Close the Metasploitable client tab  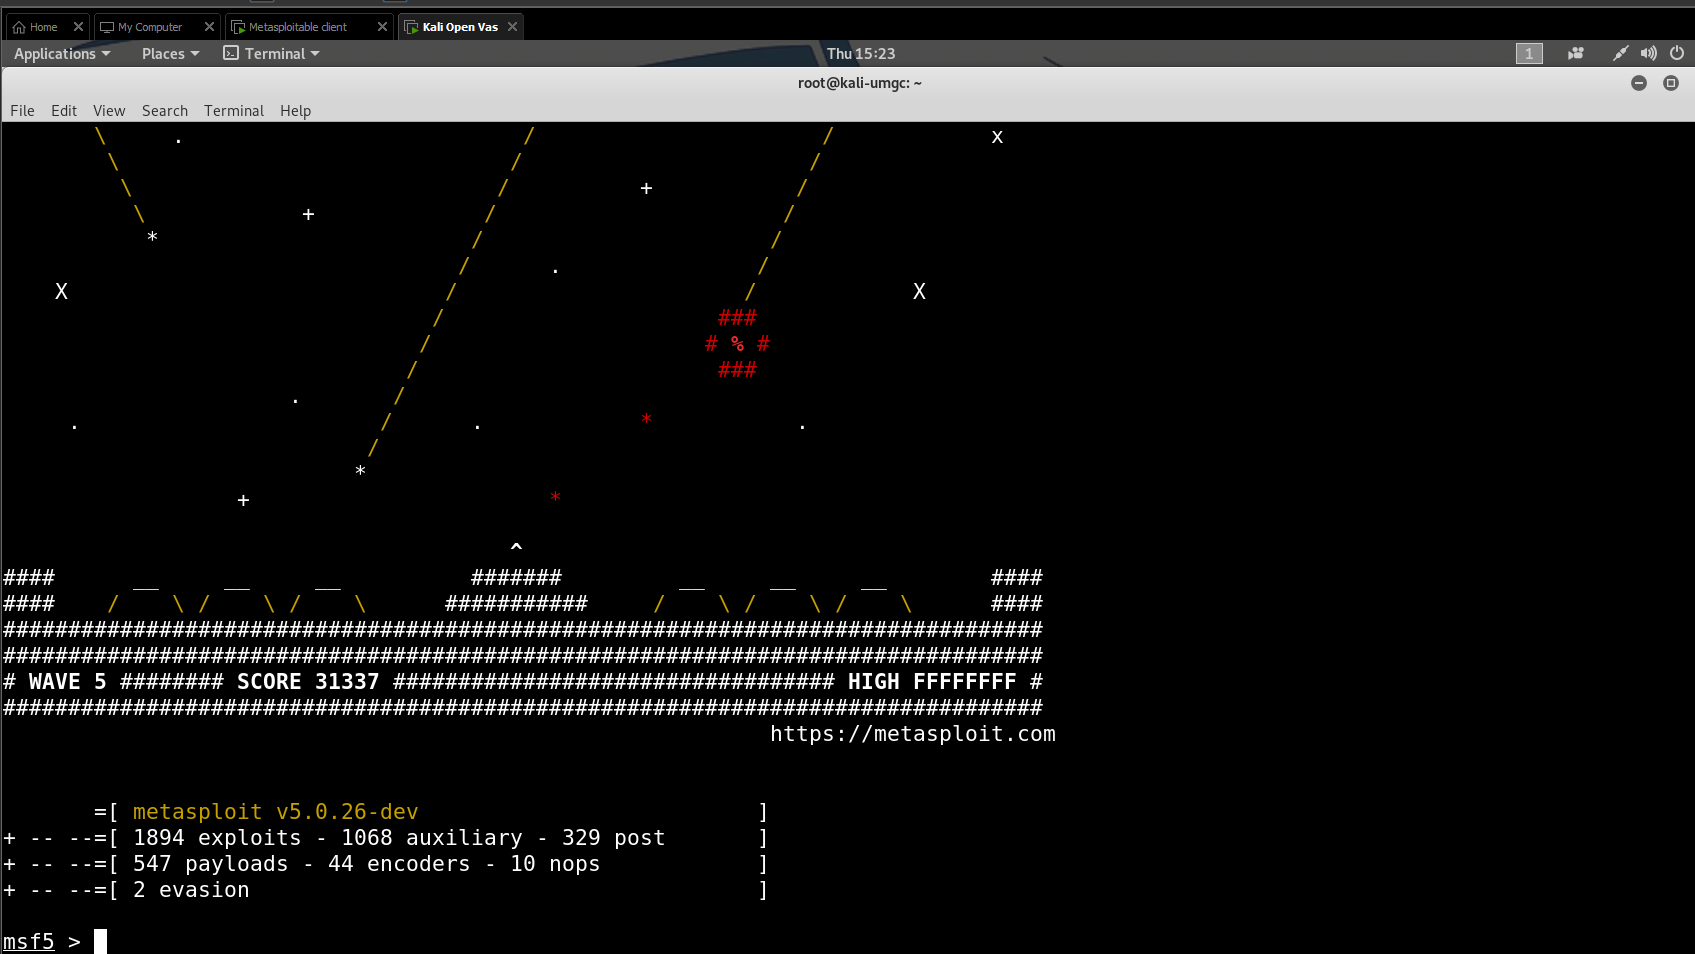382,27
